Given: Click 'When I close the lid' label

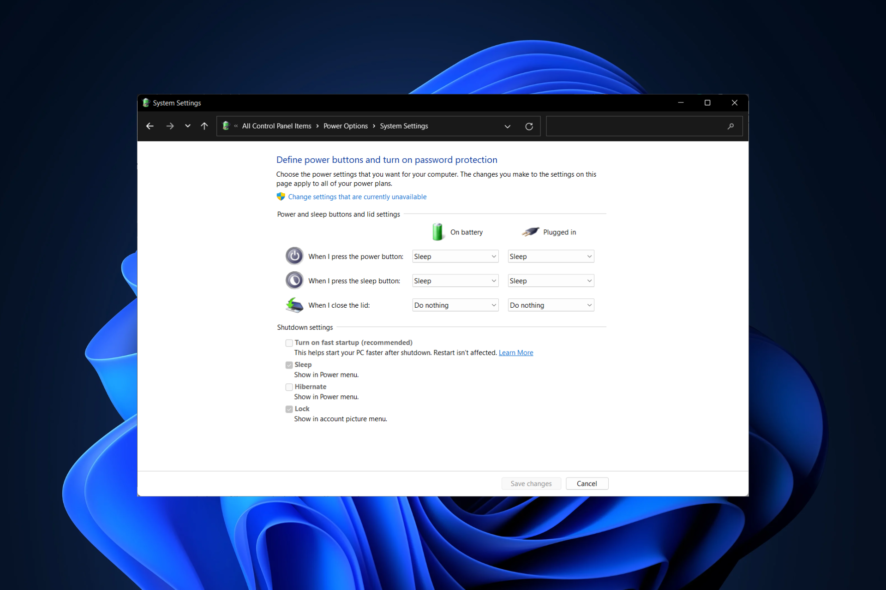Looking at the screenshot, I should [x=338, y=305].
